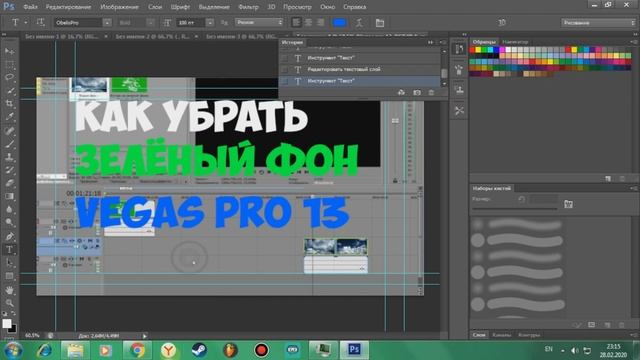Select the Brush tool
Image resolution: width=640 pixels, height=360 pixels.
(x=9, y=144)
